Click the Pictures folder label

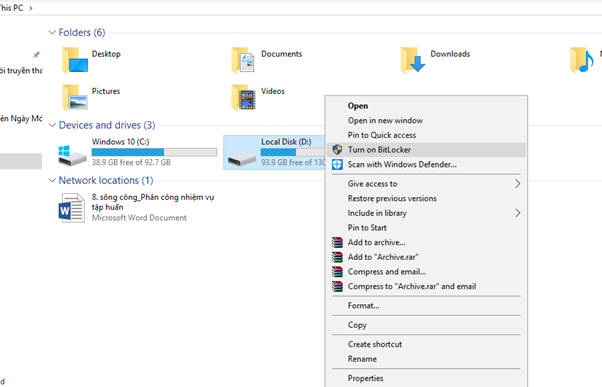(106, 91)
